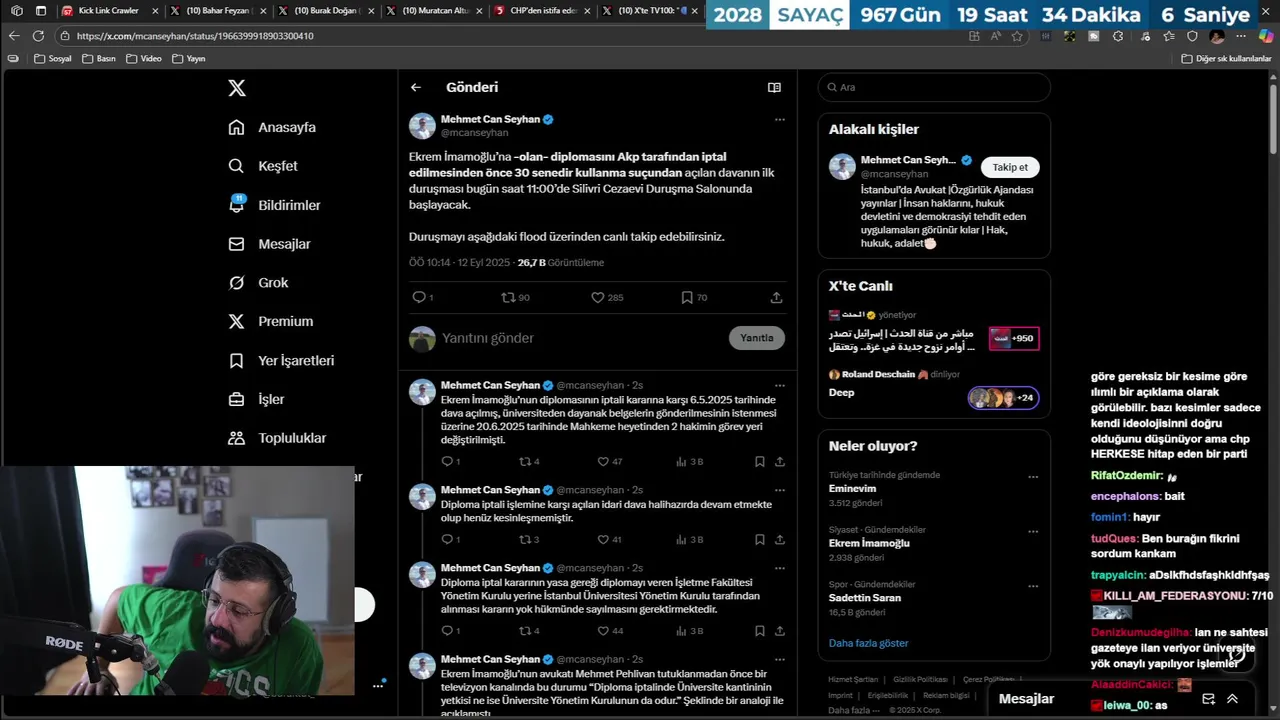The width and height of the screenshot is (1280, 720).
Task: Click Daha fazla göster link
Action: [x=868, y=643]
